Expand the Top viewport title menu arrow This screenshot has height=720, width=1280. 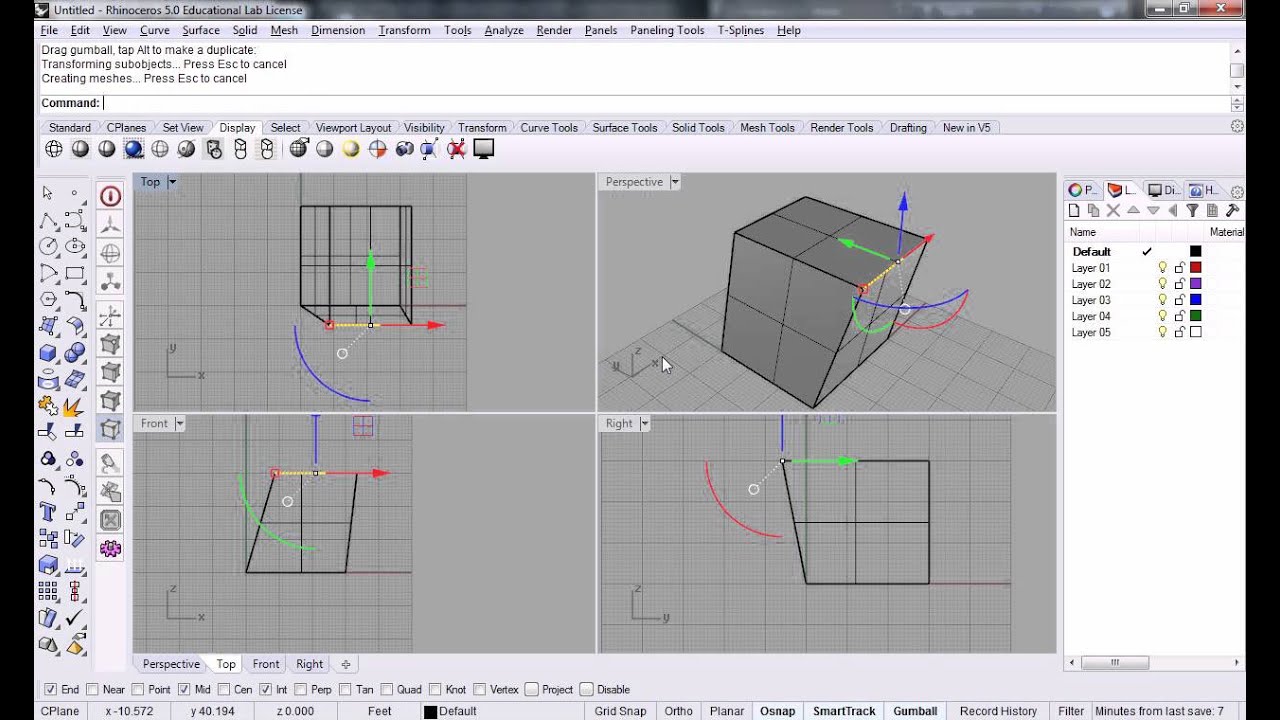click(x=172, y=182)
